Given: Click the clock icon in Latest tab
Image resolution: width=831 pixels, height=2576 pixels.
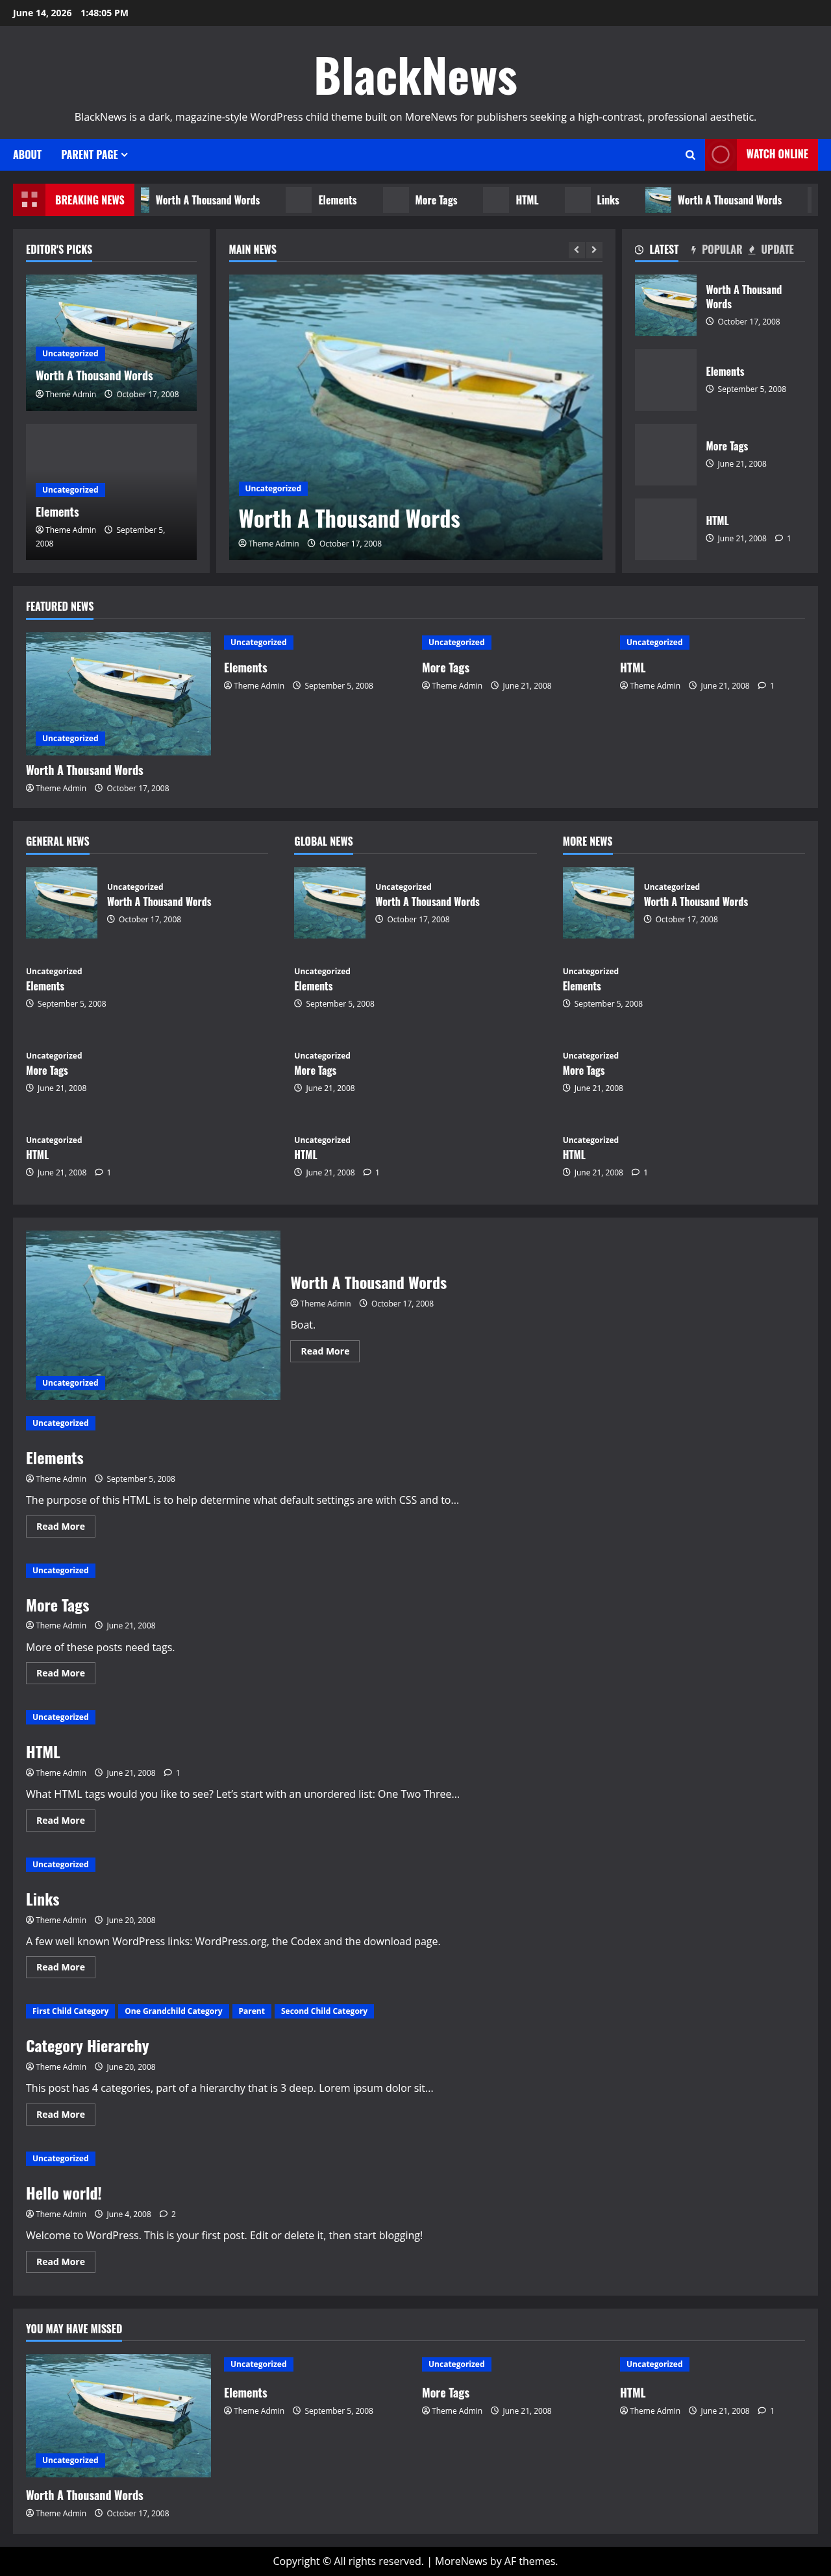Looking at the screenshot, I should [x=639, y=250].
